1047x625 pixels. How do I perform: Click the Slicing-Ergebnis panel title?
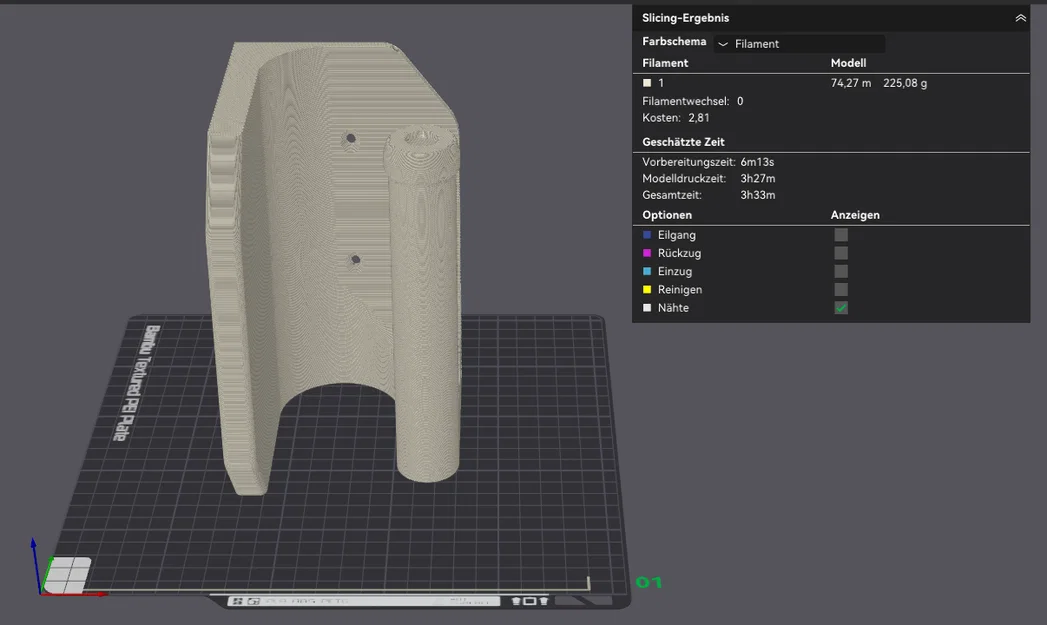(x=685, y=18)
